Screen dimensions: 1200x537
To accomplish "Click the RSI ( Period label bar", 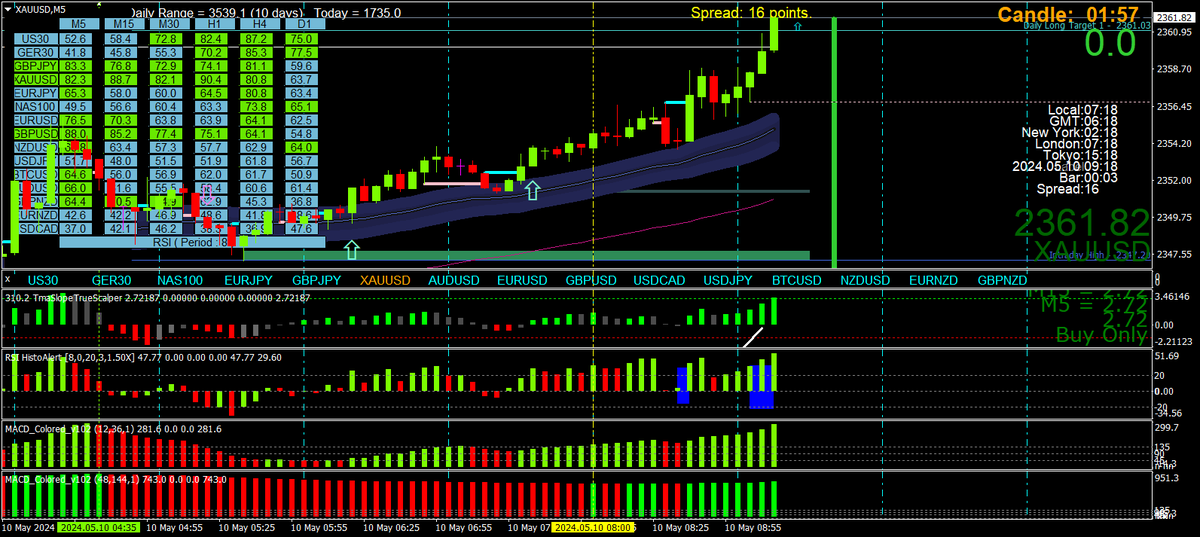I will click(x=190, y=241).
